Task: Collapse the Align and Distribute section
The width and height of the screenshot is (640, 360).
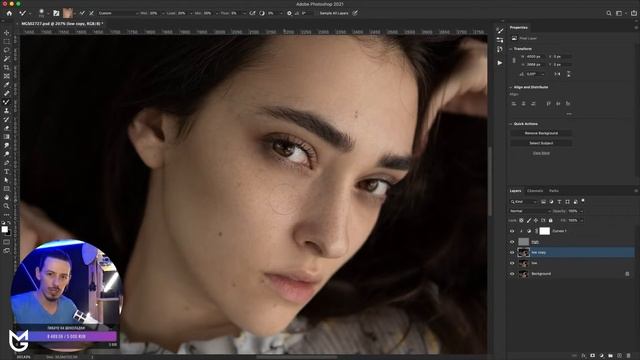Action: [x=511, y=87]
